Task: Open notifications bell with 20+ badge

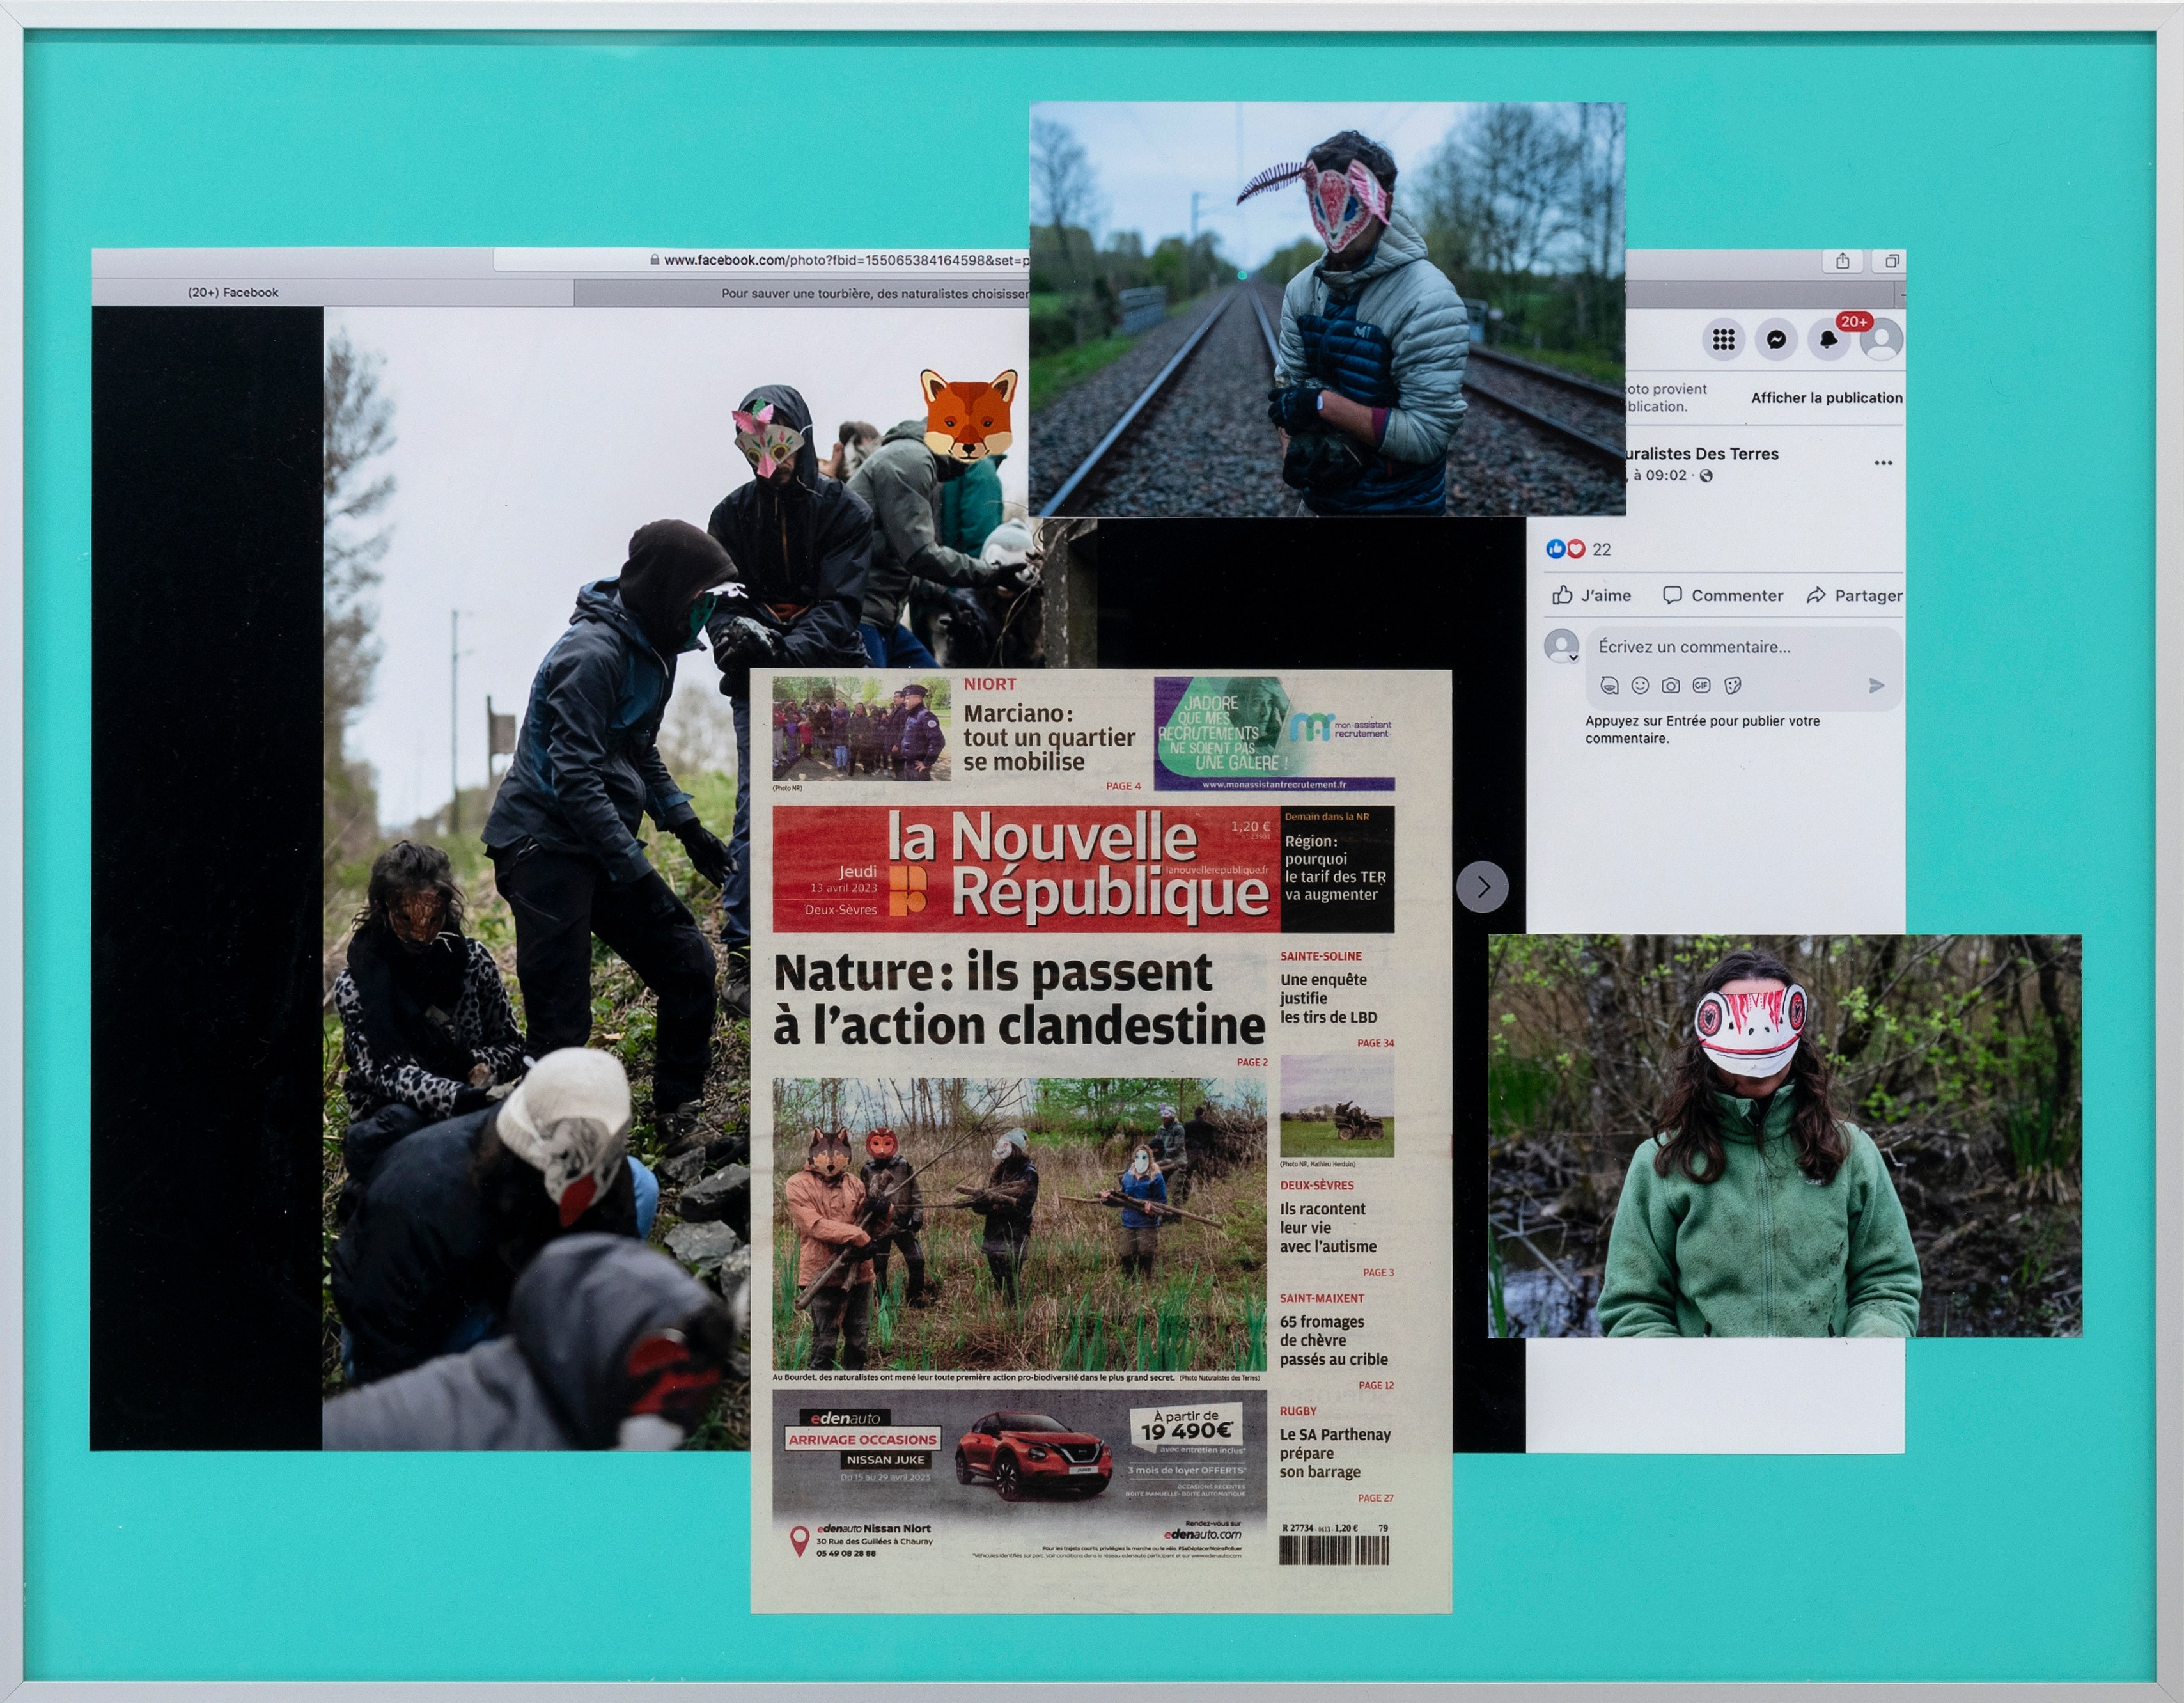Action: [1829, 340]
